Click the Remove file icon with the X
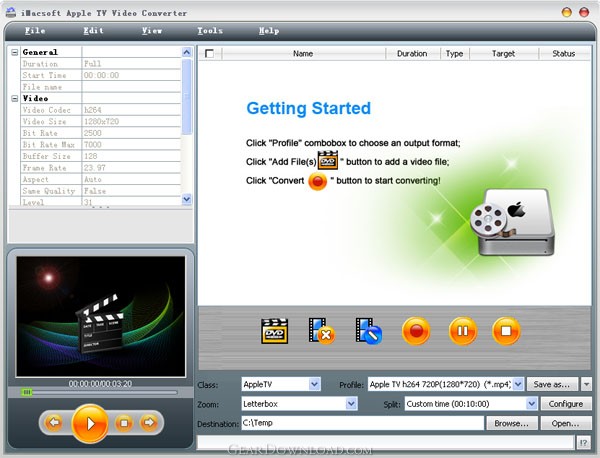 [x=321, y=331]
